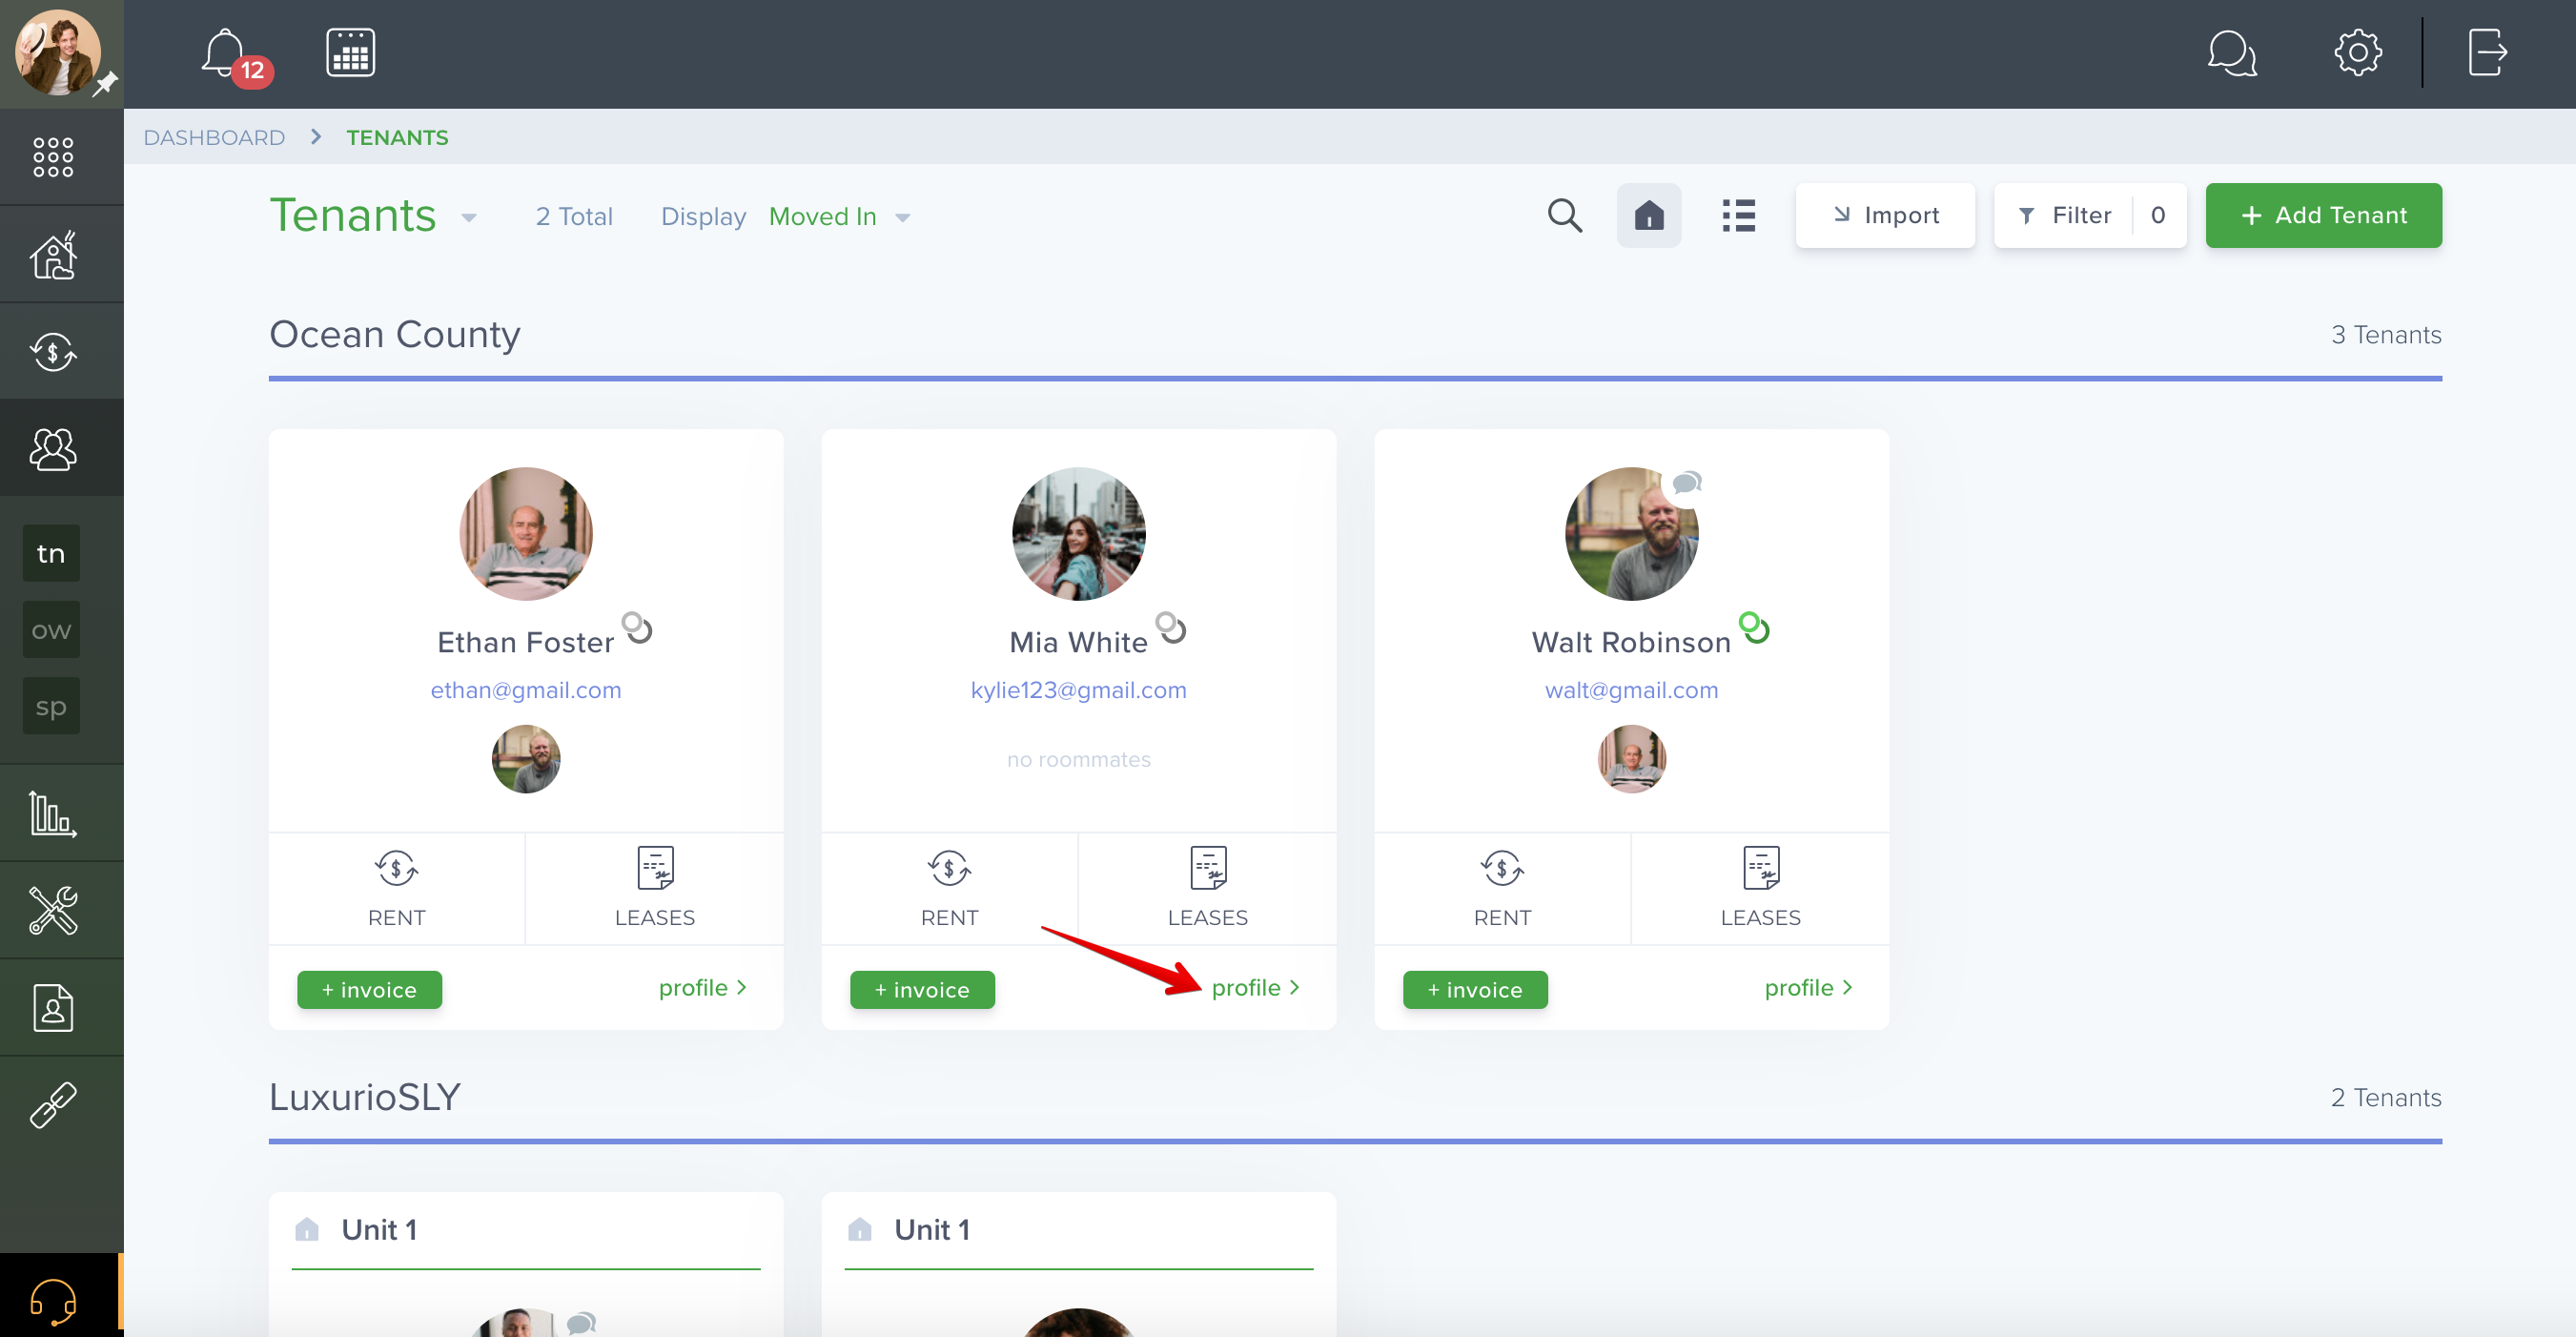Open chat bubble on Walt Robinson's photo
This screenshot has width=2576, height=1337.
(x=1687, y=483)
